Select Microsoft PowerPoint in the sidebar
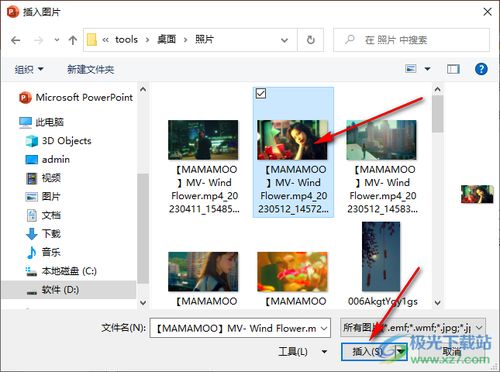 coord(76,97)
